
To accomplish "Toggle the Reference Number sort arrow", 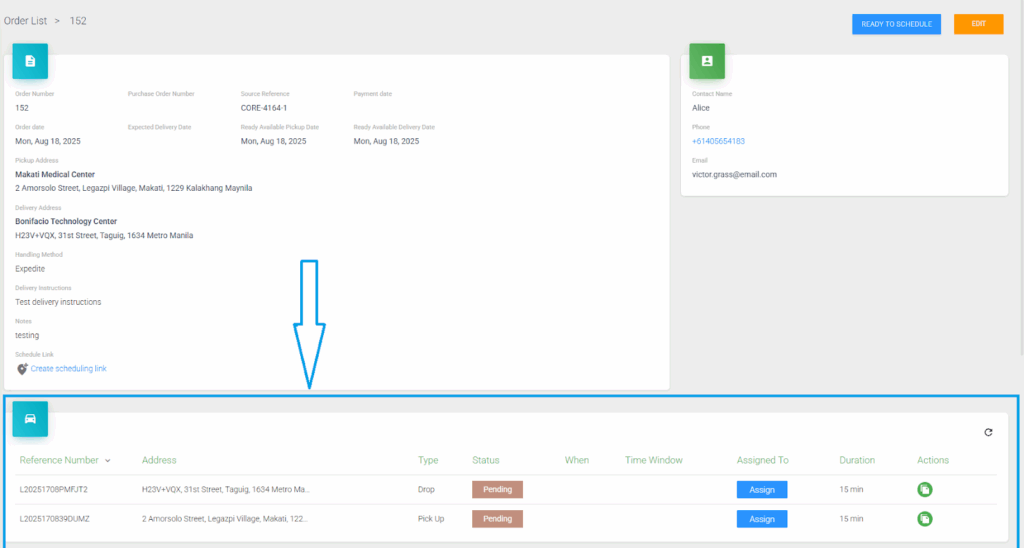I will coord(107,461).
